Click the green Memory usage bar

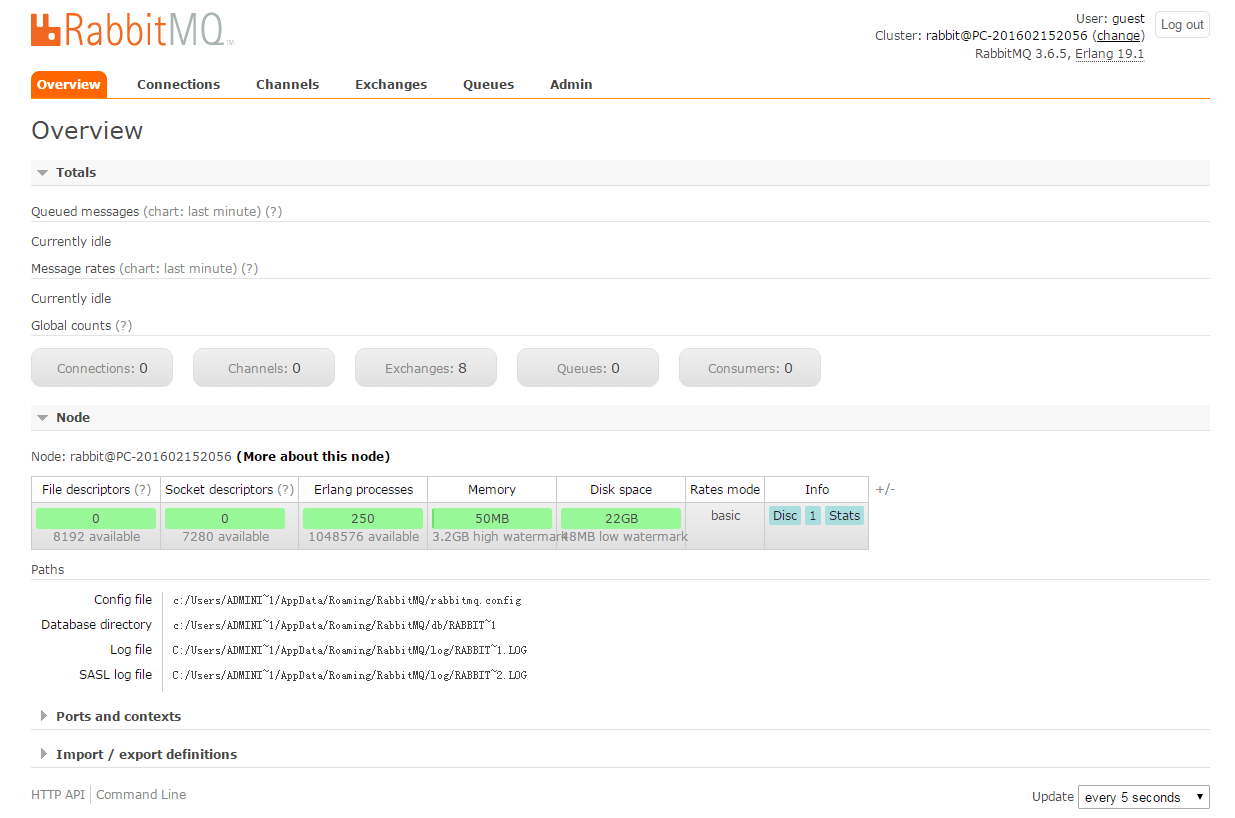(491, 518)
